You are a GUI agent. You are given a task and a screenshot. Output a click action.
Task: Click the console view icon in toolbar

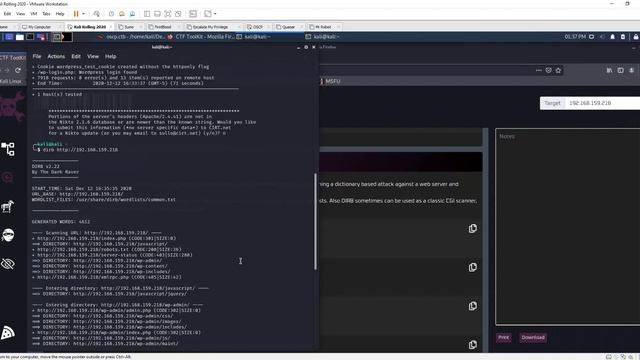pyautogui.click(x=193, y=14)
